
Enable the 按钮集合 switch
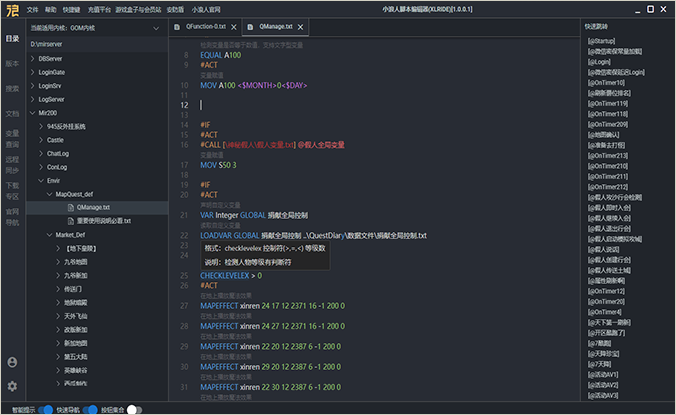point(132,408)
